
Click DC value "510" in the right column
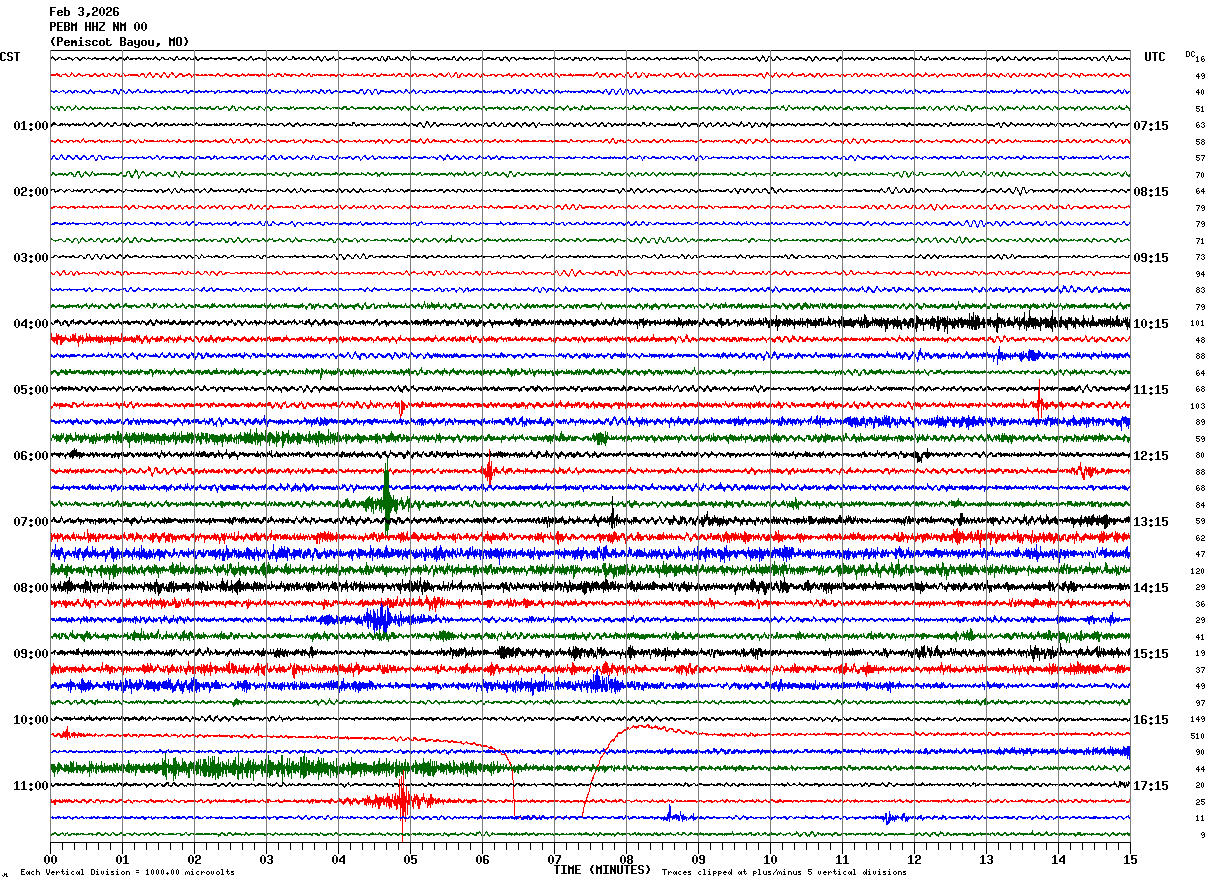point(1197,736)
